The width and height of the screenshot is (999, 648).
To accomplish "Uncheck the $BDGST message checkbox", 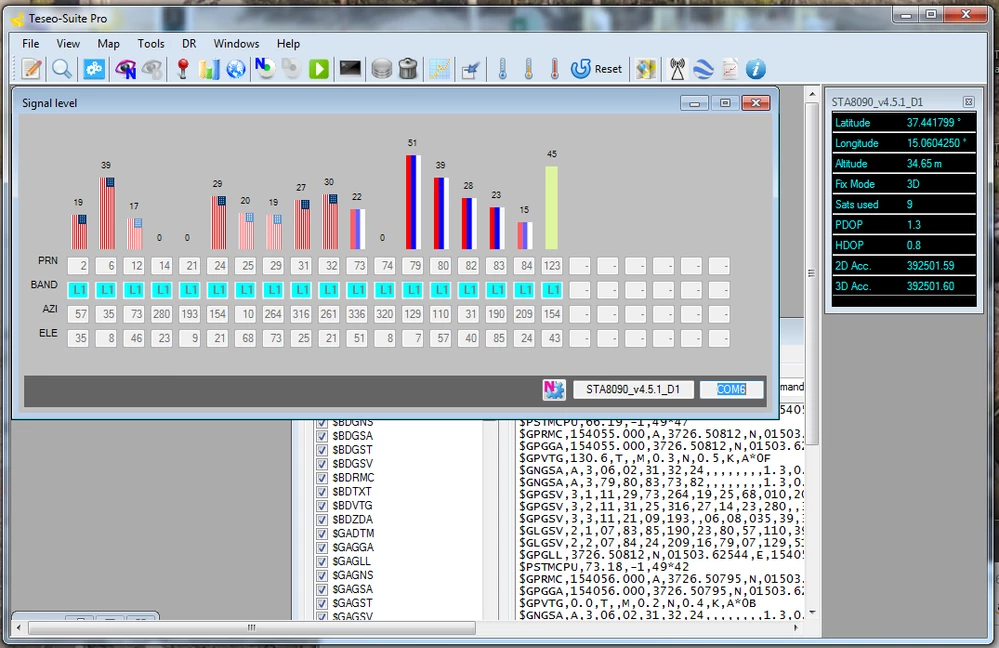I will (x=322, y=450).
